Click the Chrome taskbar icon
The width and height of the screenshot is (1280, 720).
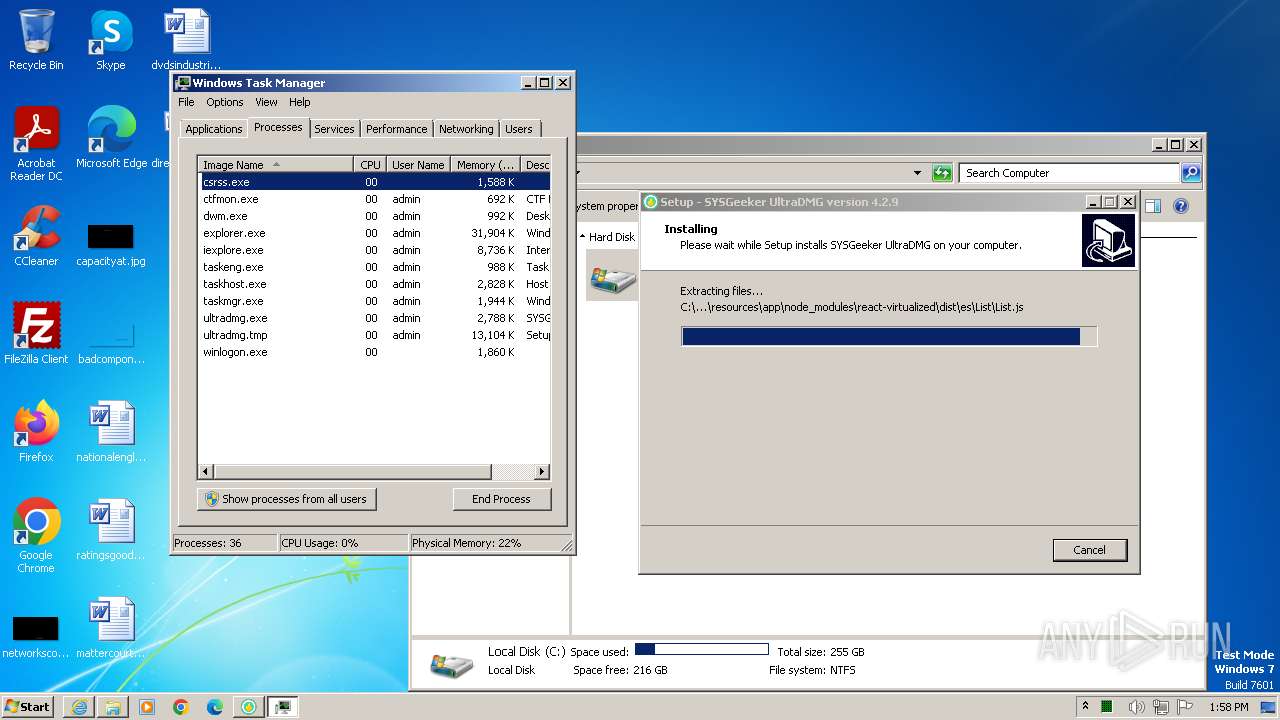[181, 707]
